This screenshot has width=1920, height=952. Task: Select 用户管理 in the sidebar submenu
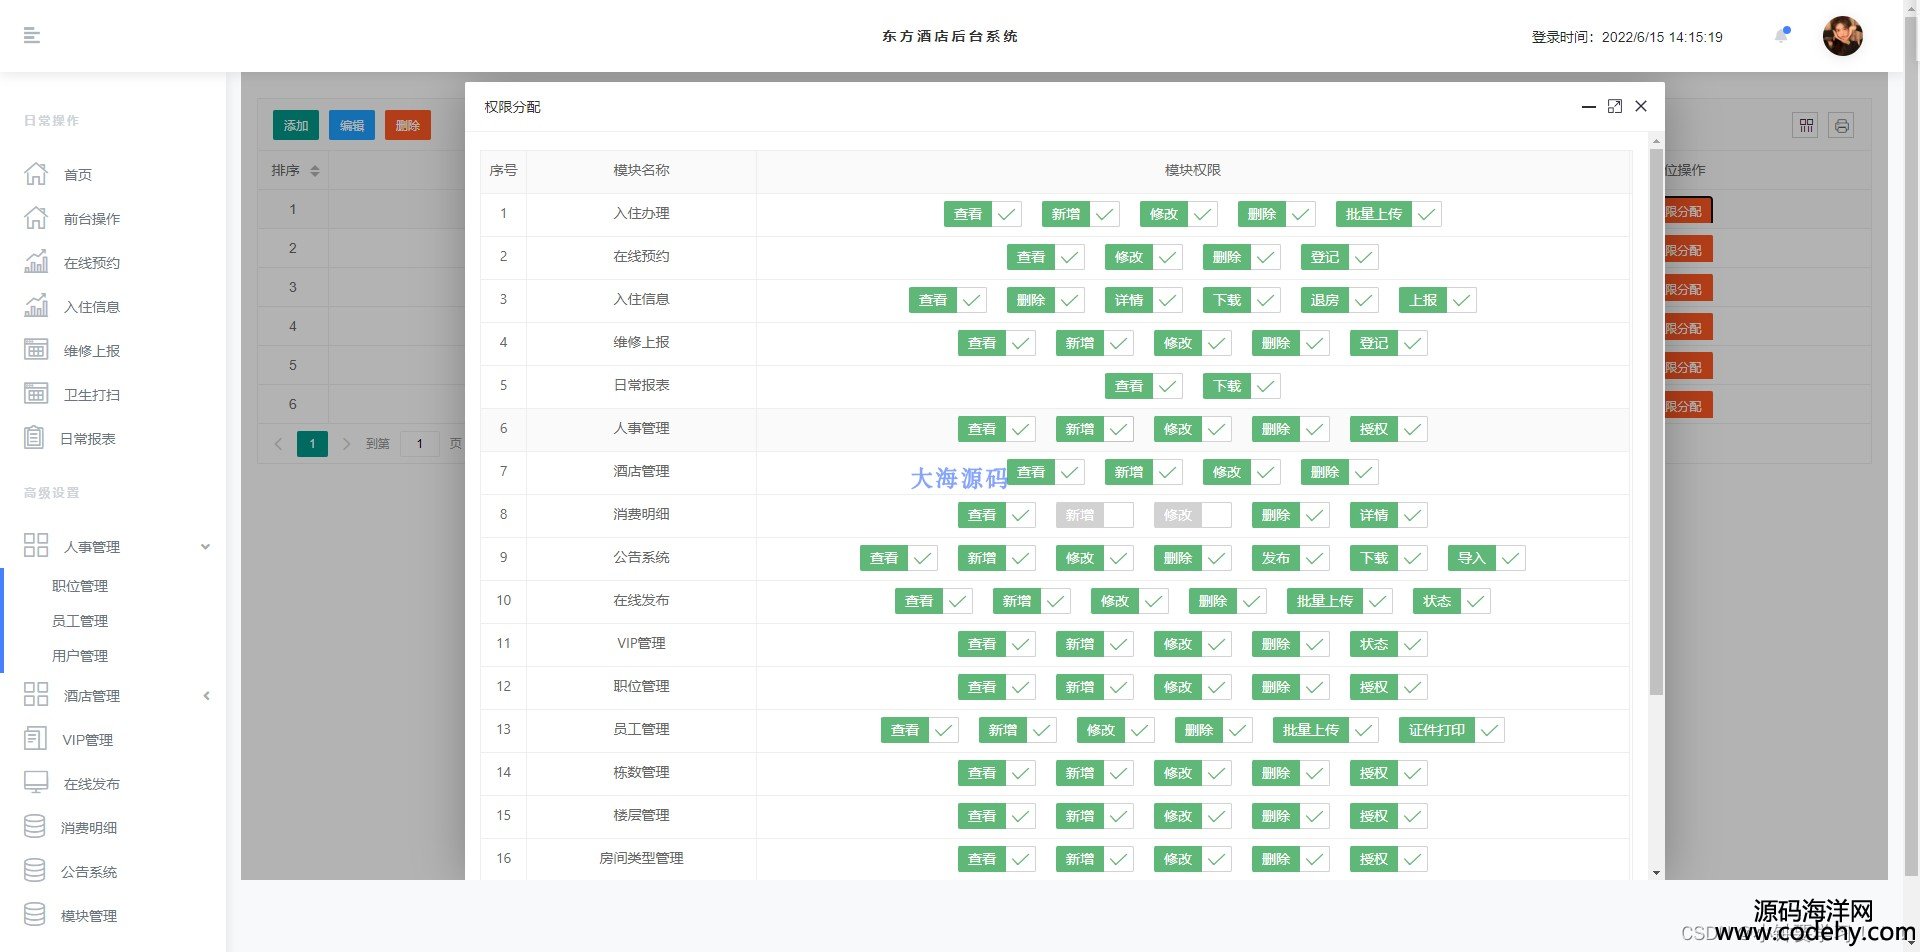pyautogui.click(x=80, y=656)
